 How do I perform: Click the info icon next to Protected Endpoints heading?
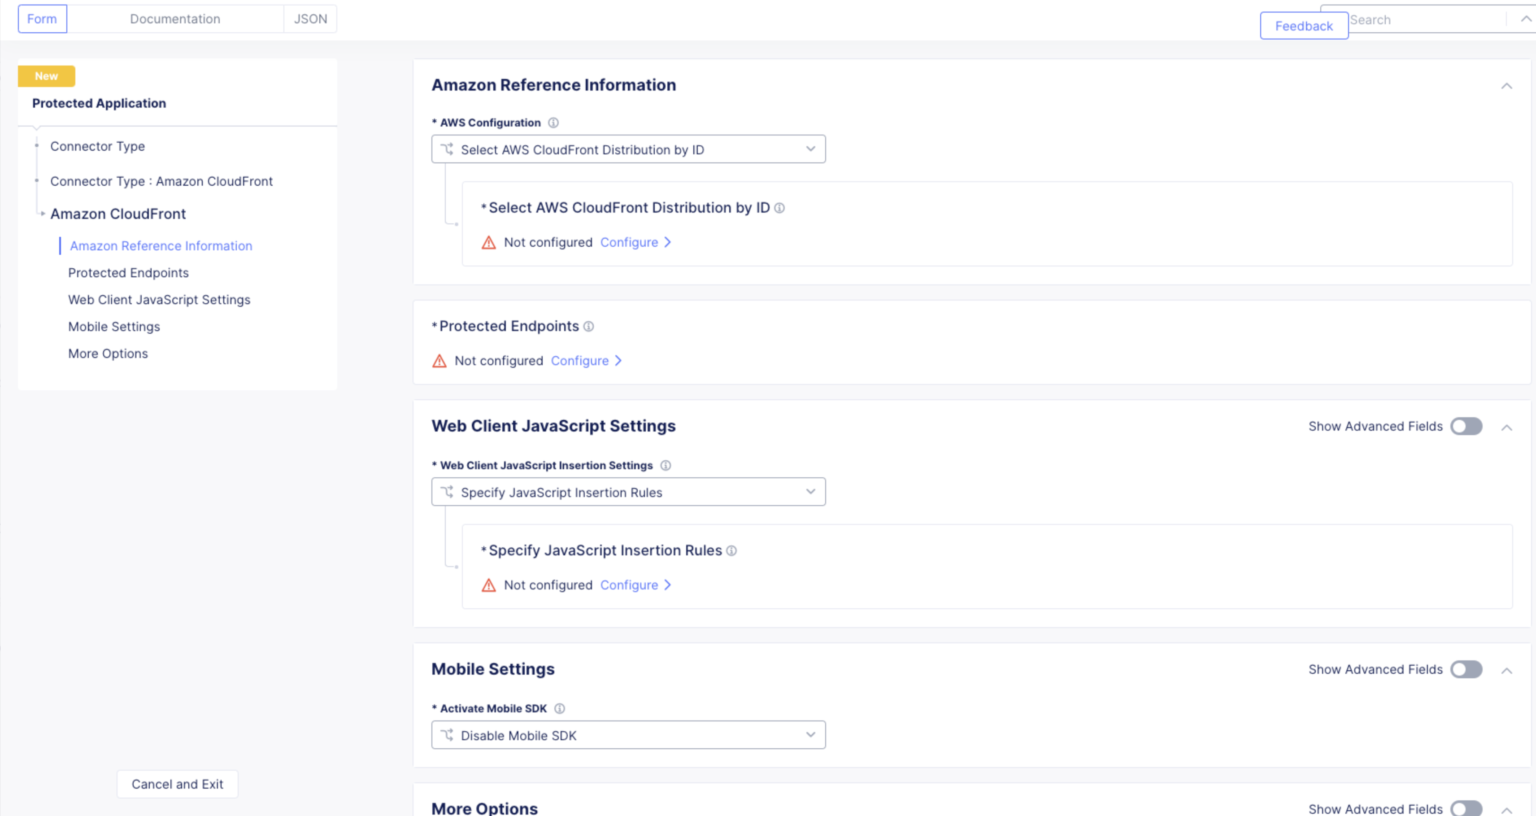588,326
